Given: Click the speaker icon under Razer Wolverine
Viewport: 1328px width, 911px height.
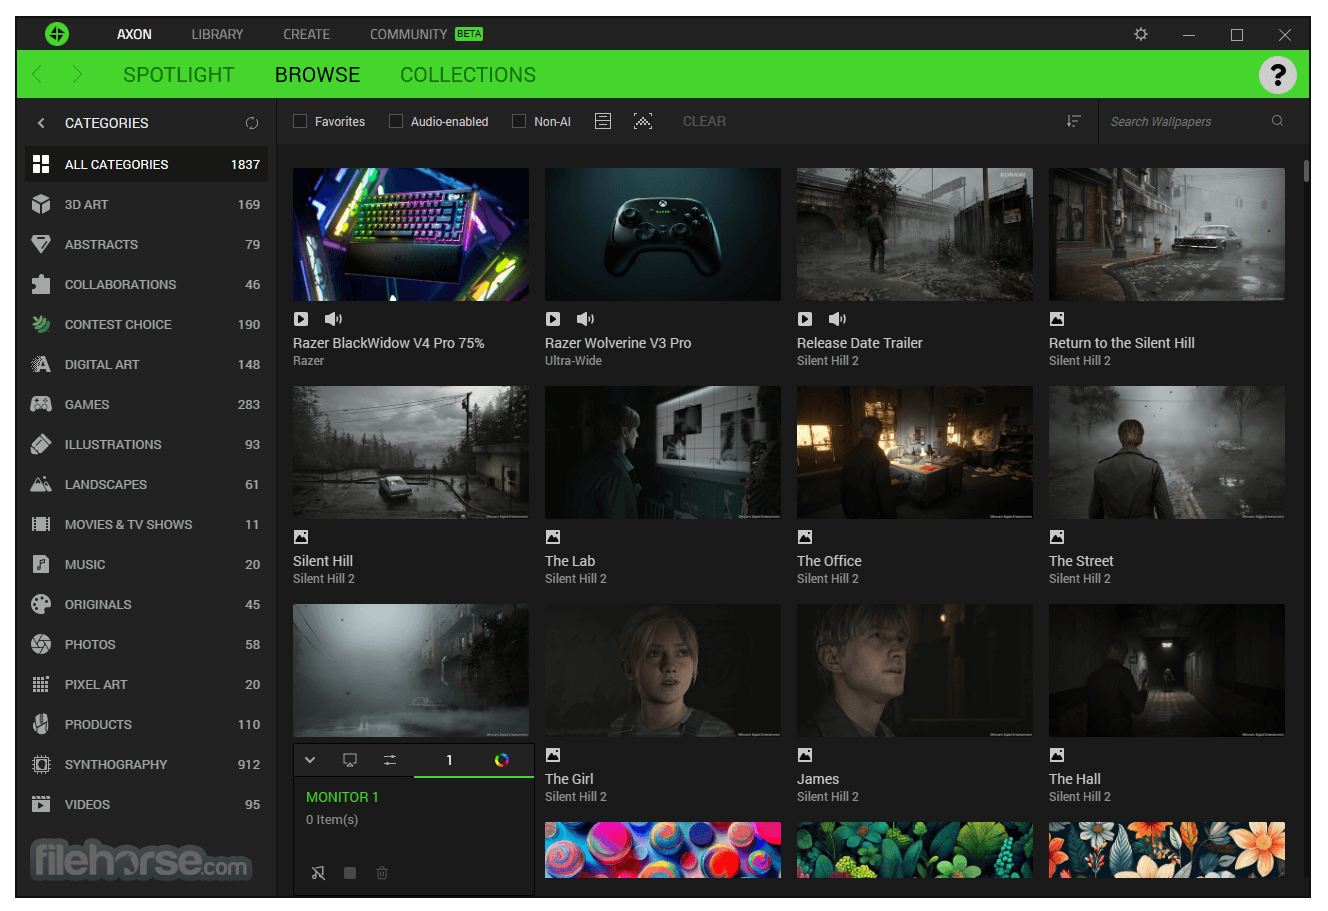Looking at the screenshot, I should click(585, 319).
